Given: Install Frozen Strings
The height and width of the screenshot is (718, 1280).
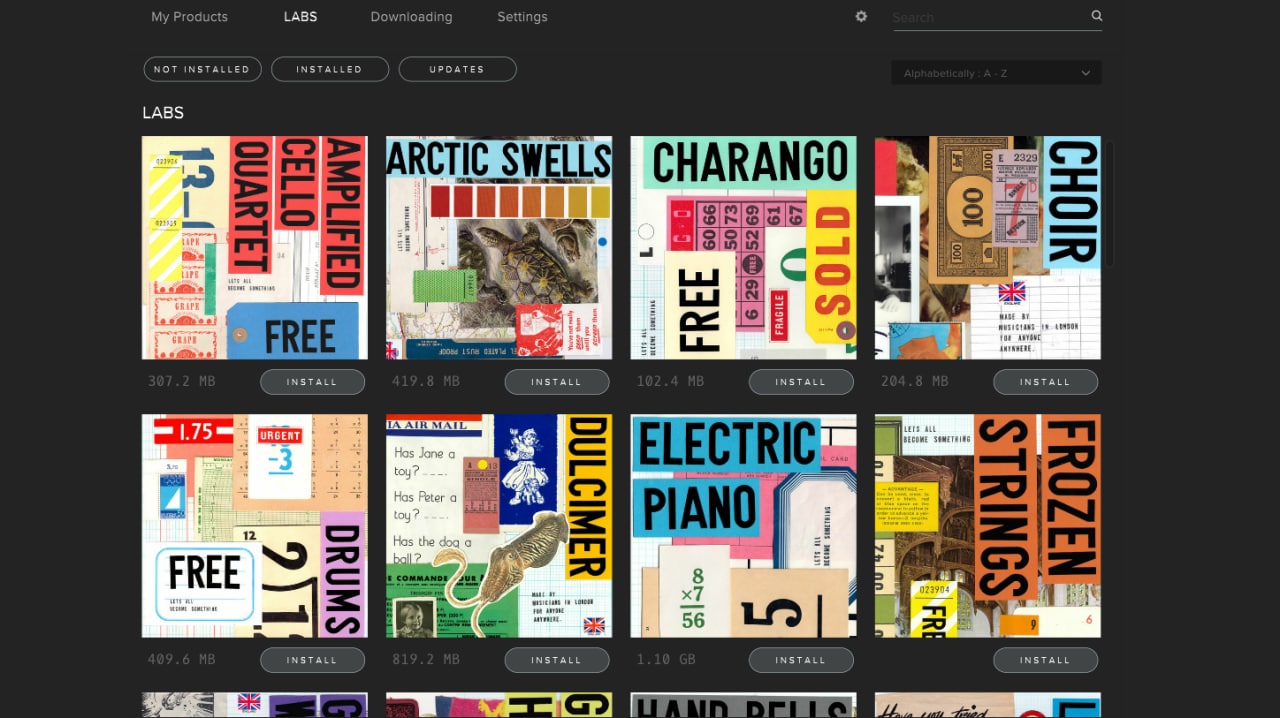Looking at the screenshot, I should click(1045, 660).
